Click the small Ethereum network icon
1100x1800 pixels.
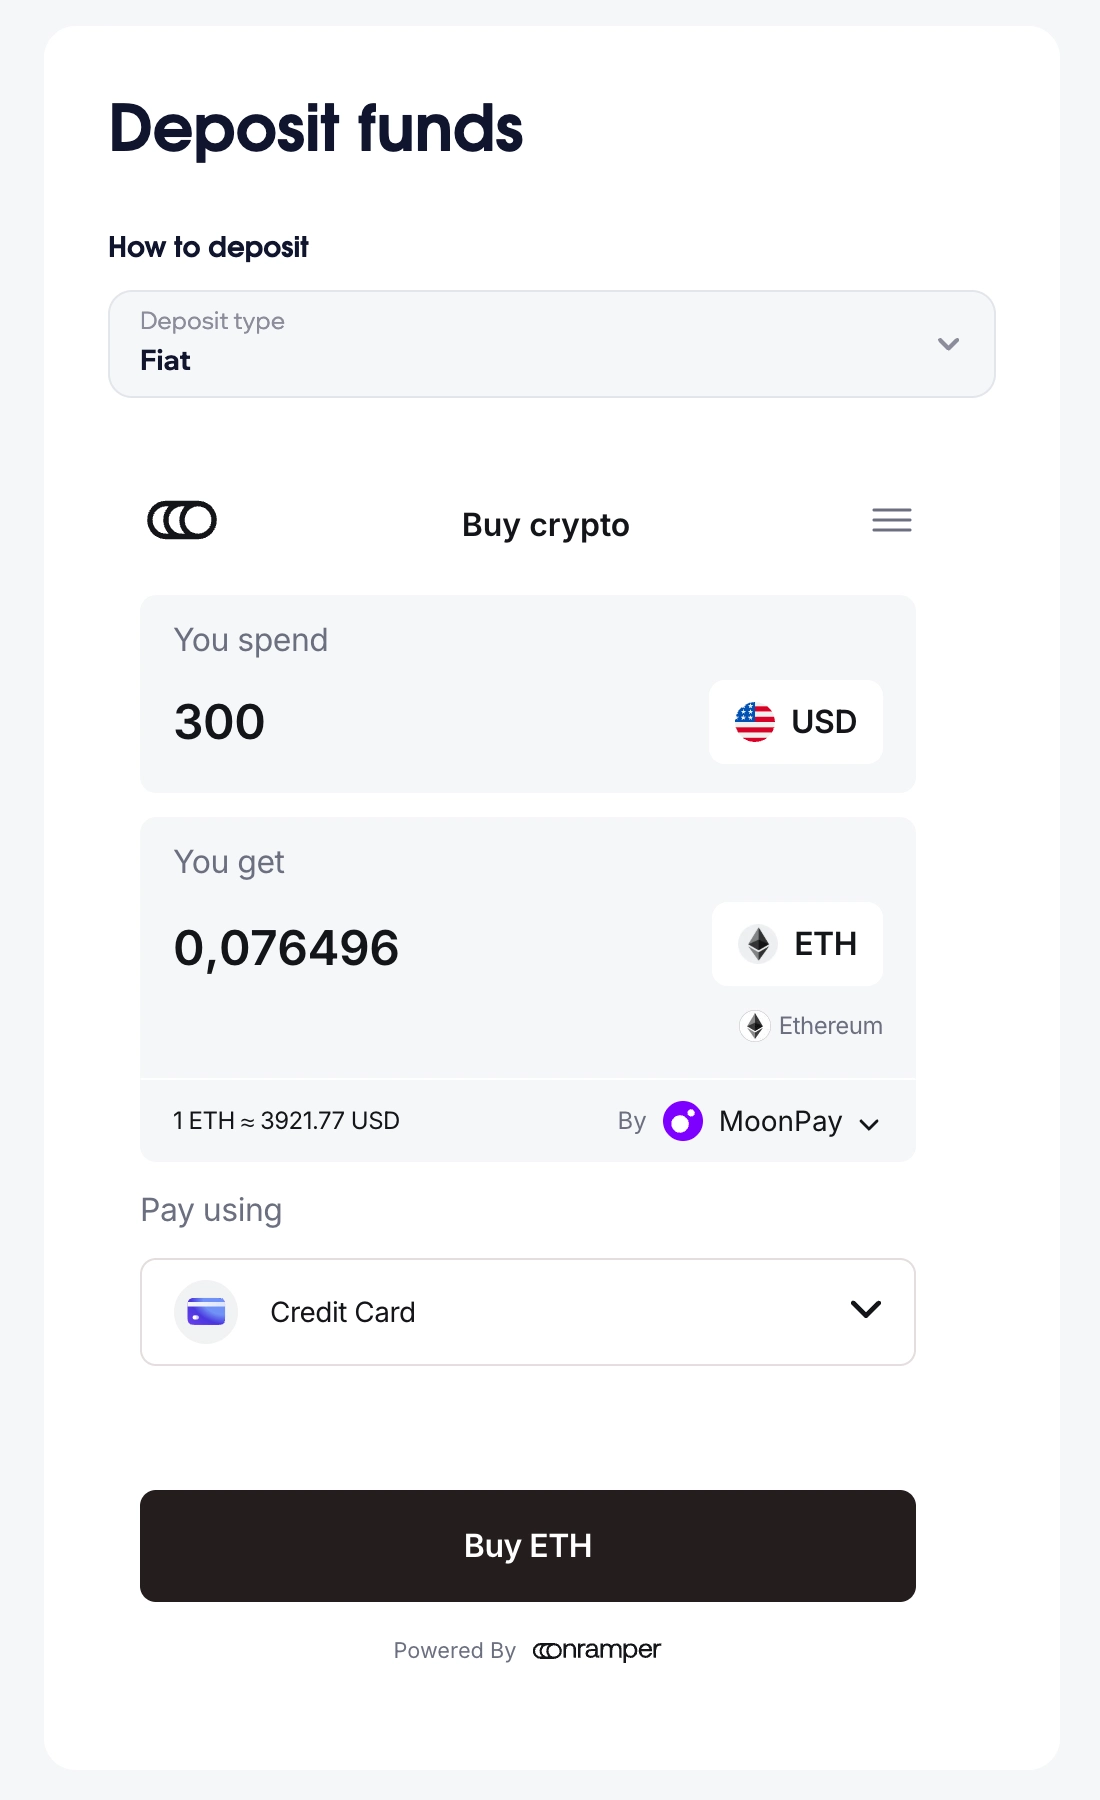pyautogui.click(x=755, y=1026)
